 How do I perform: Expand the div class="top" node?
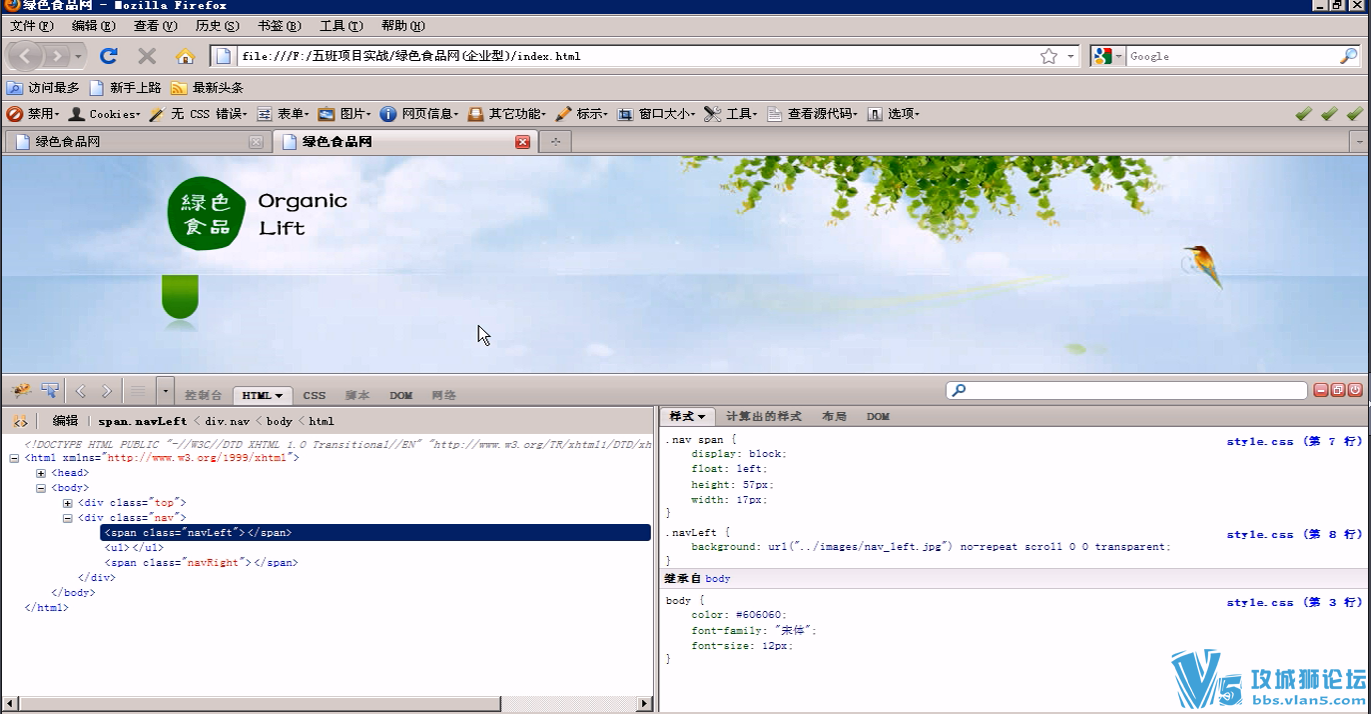[x=67, y=503]
